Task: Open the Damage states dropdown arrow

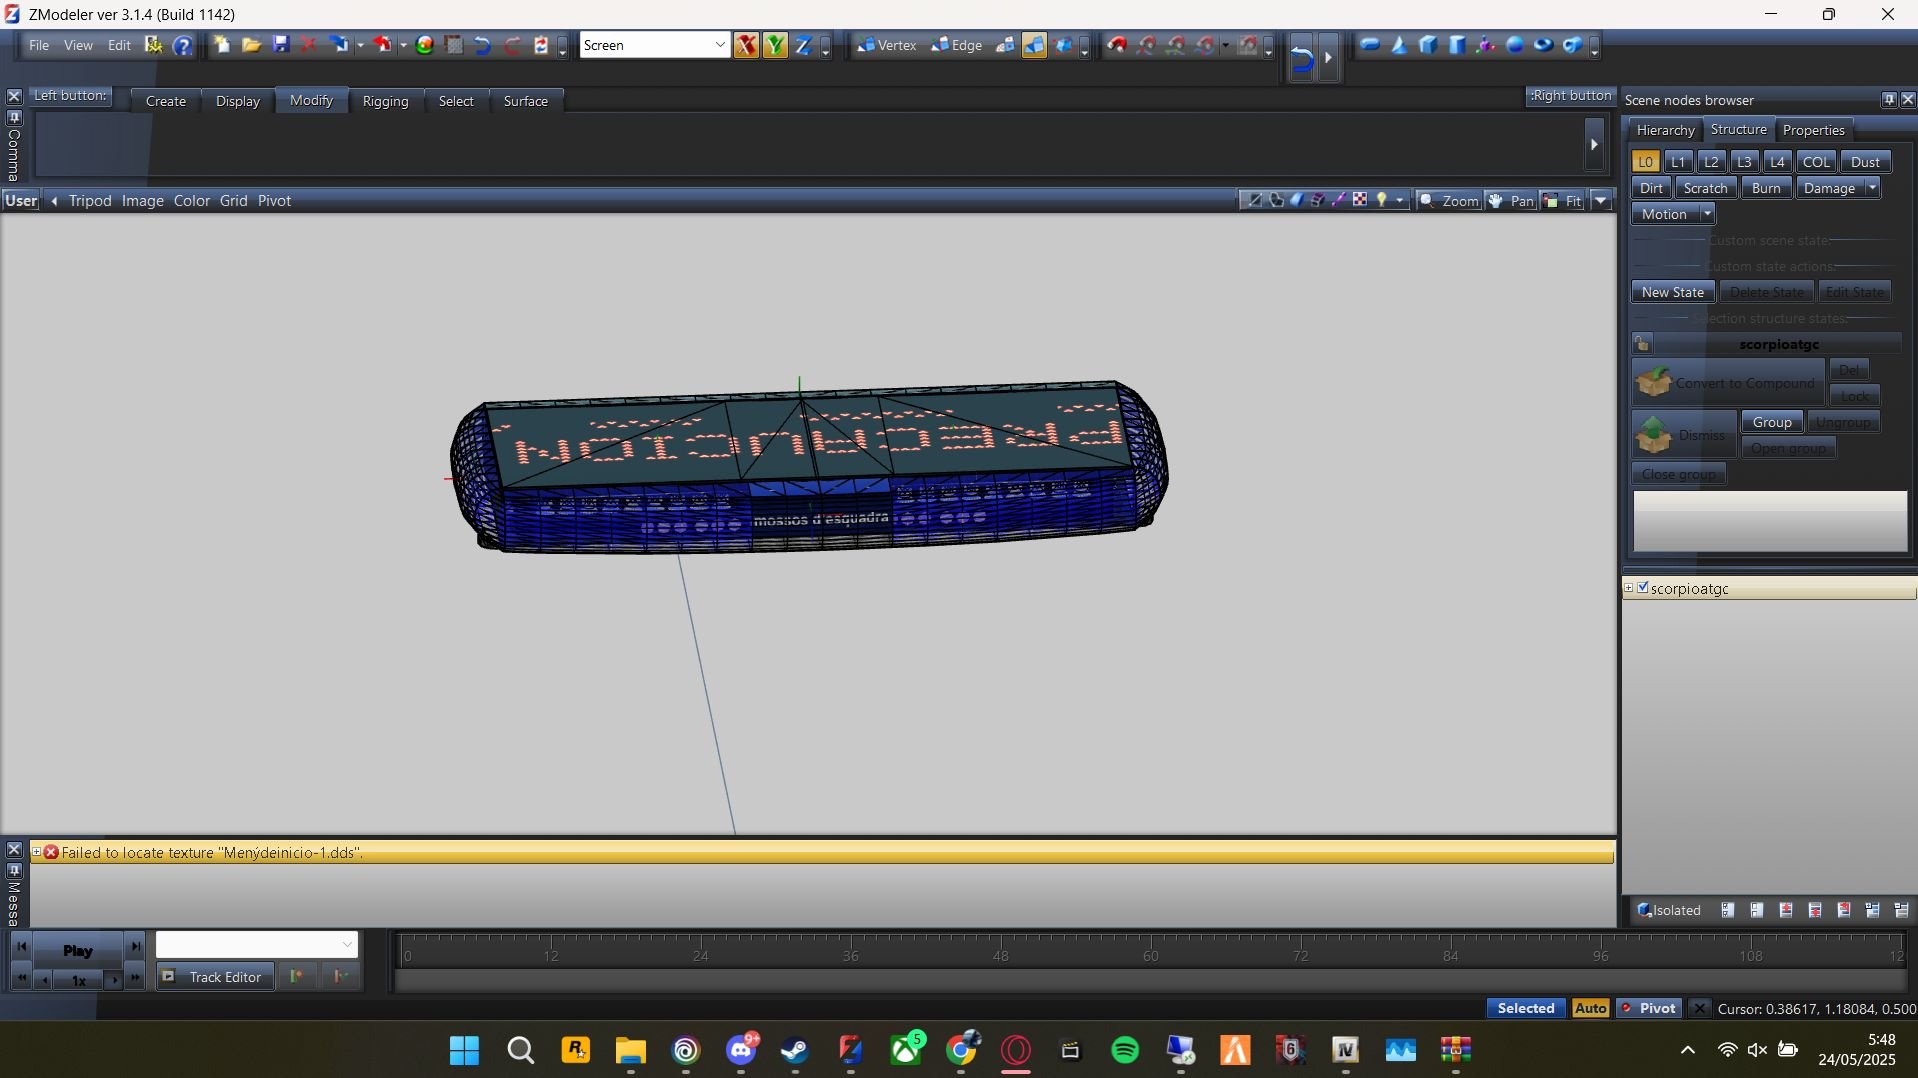Action: [1872, 188]
